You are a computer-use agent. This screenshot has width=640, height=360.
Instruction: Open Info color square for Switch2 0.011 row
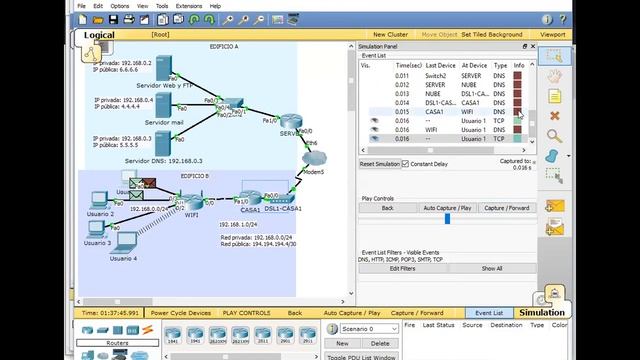pos(517,76)
